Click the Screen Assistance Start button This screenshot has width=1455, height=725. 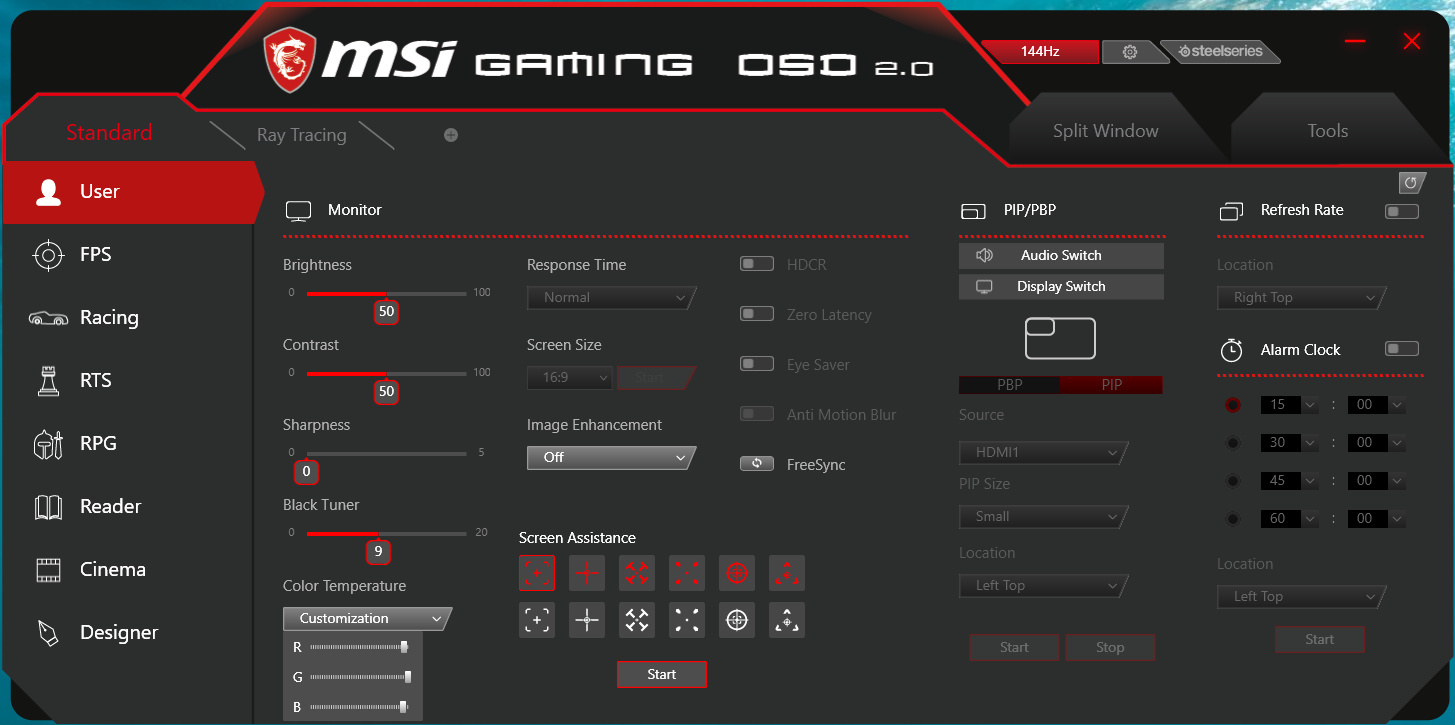pos(662,675)
